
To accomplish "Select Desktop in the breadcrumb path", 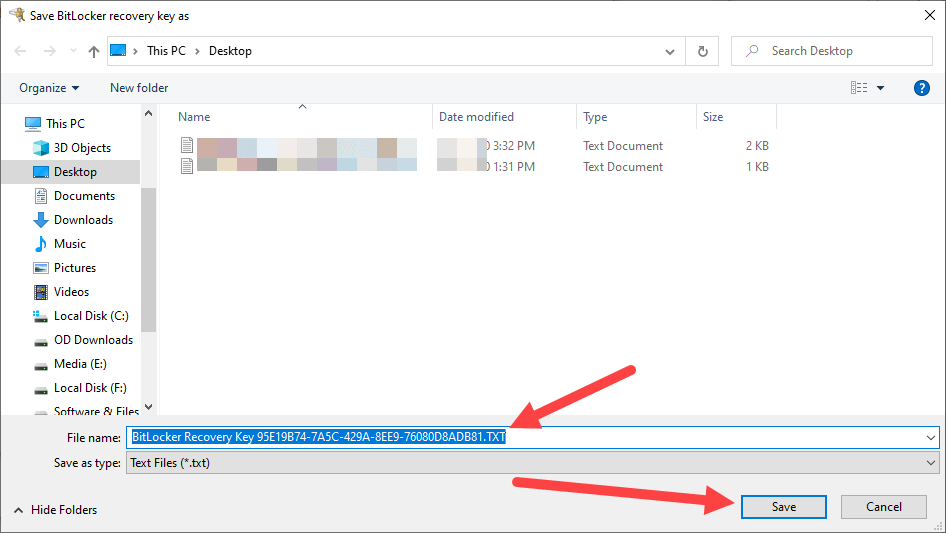I will click(230, 51).
